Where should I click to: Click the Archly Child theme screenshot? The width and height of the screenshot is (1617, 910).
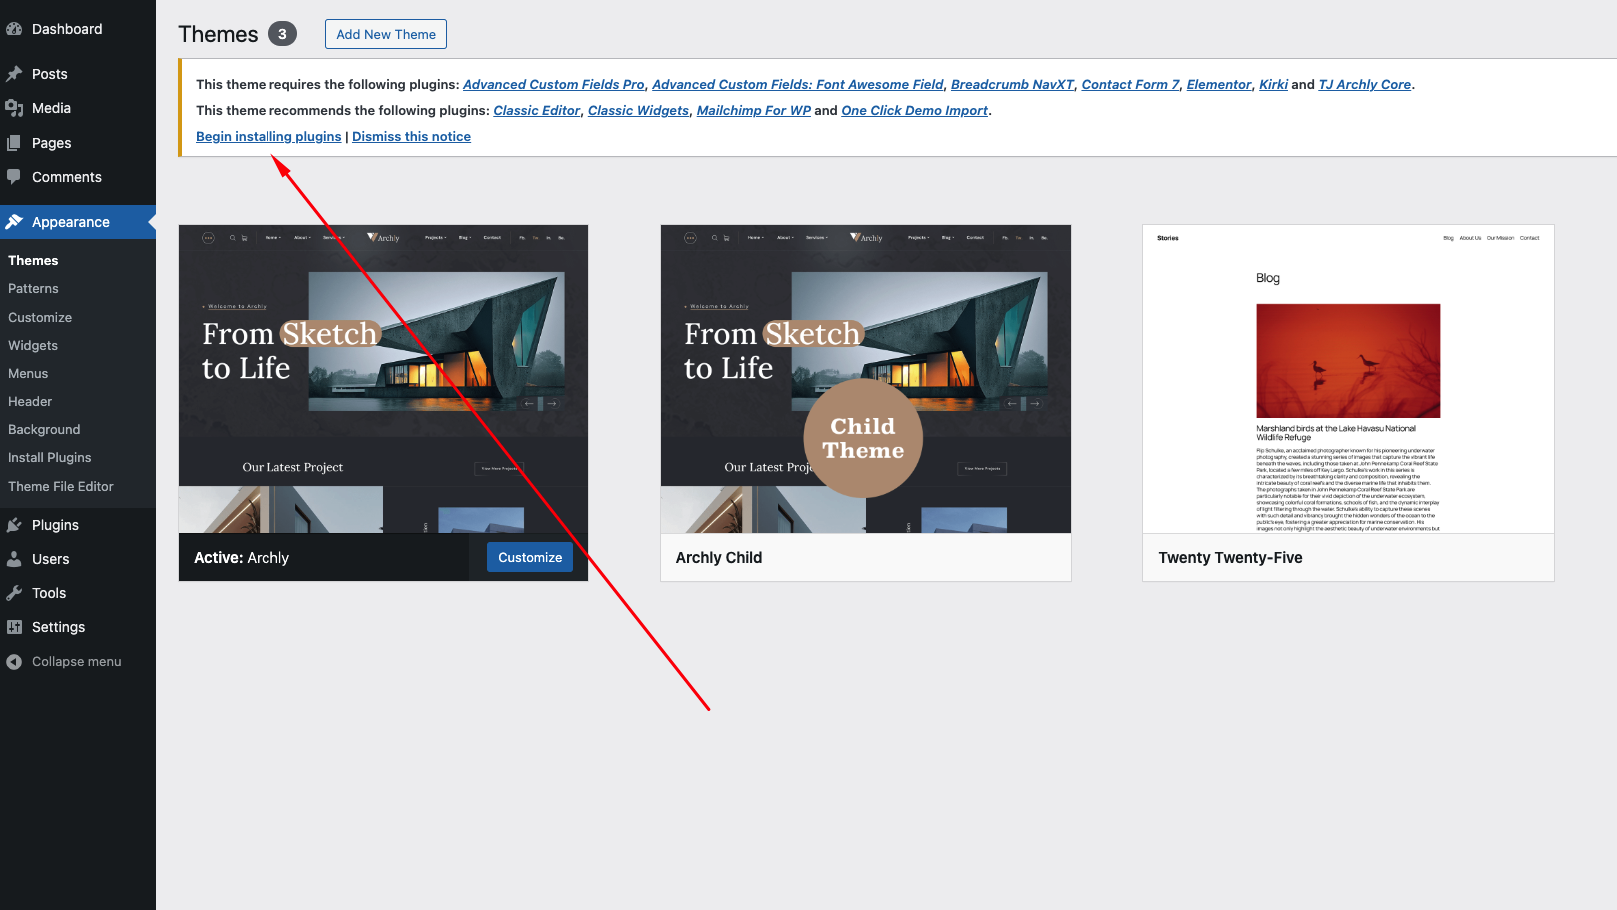click(x=866, y=379)
